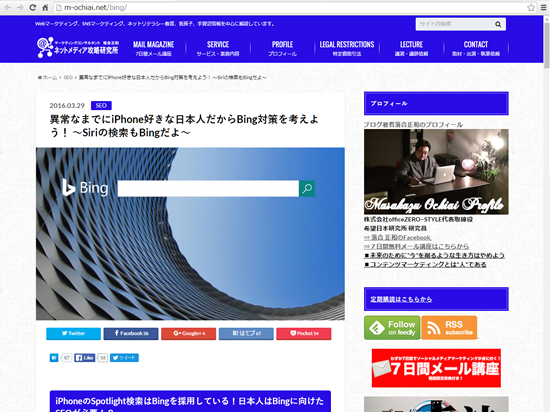Viewport: 550px width, 412px height.
Task: Open the LEGAL RESTRICTIONS menu item
Action: (x=347, y=48)
